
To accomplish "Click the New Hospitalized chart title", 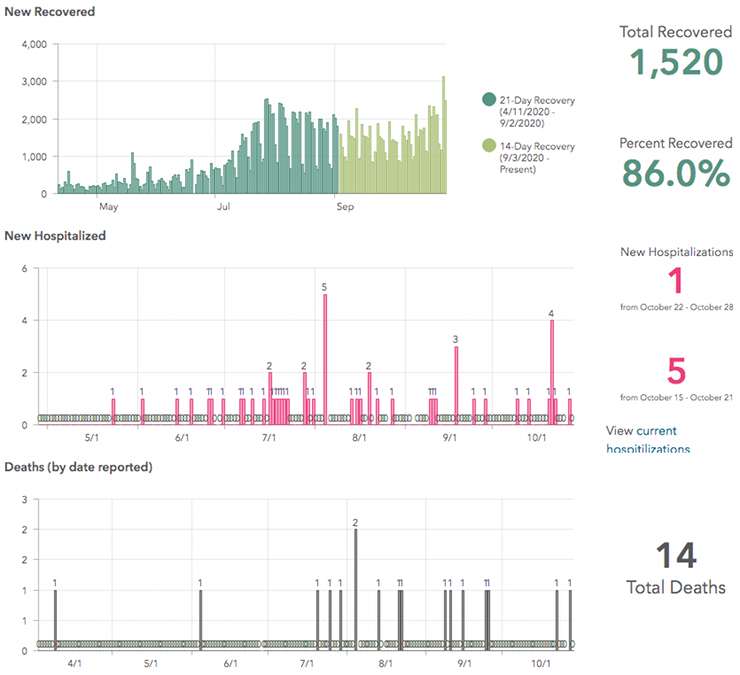I will [x=56, y=236].
